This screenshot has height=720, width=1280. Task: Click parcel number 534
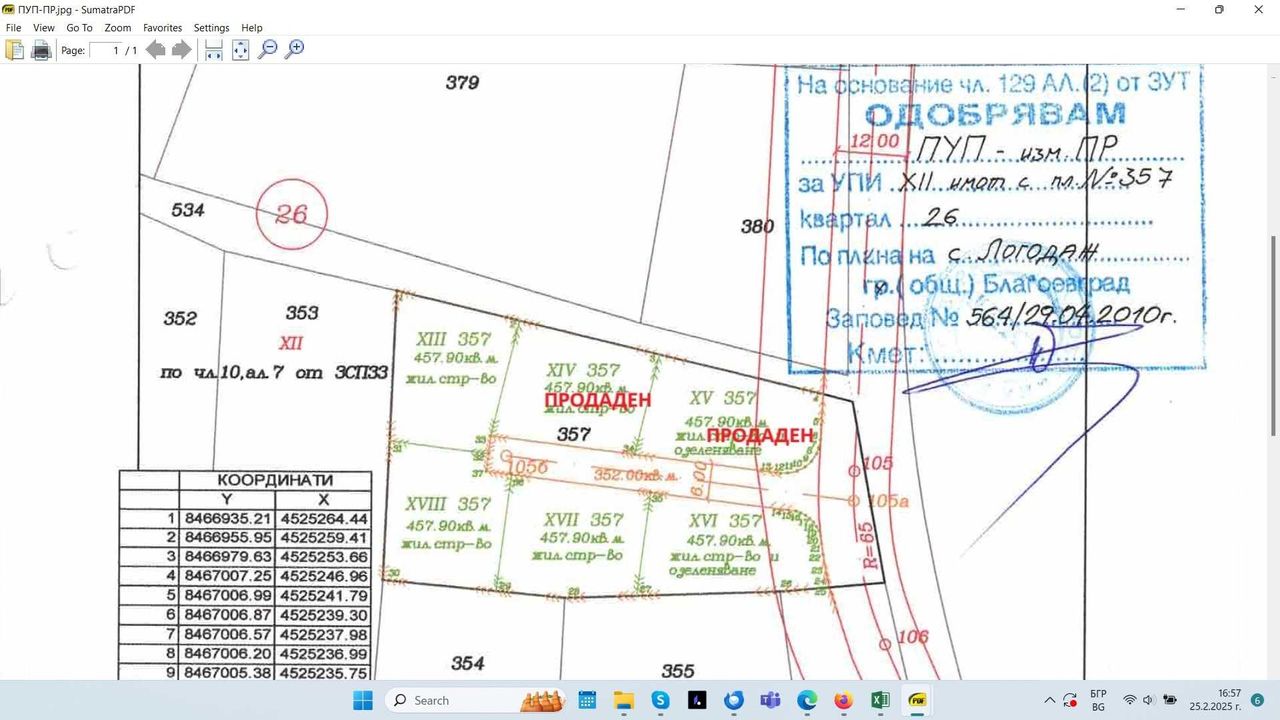click(x=188, y=210)
